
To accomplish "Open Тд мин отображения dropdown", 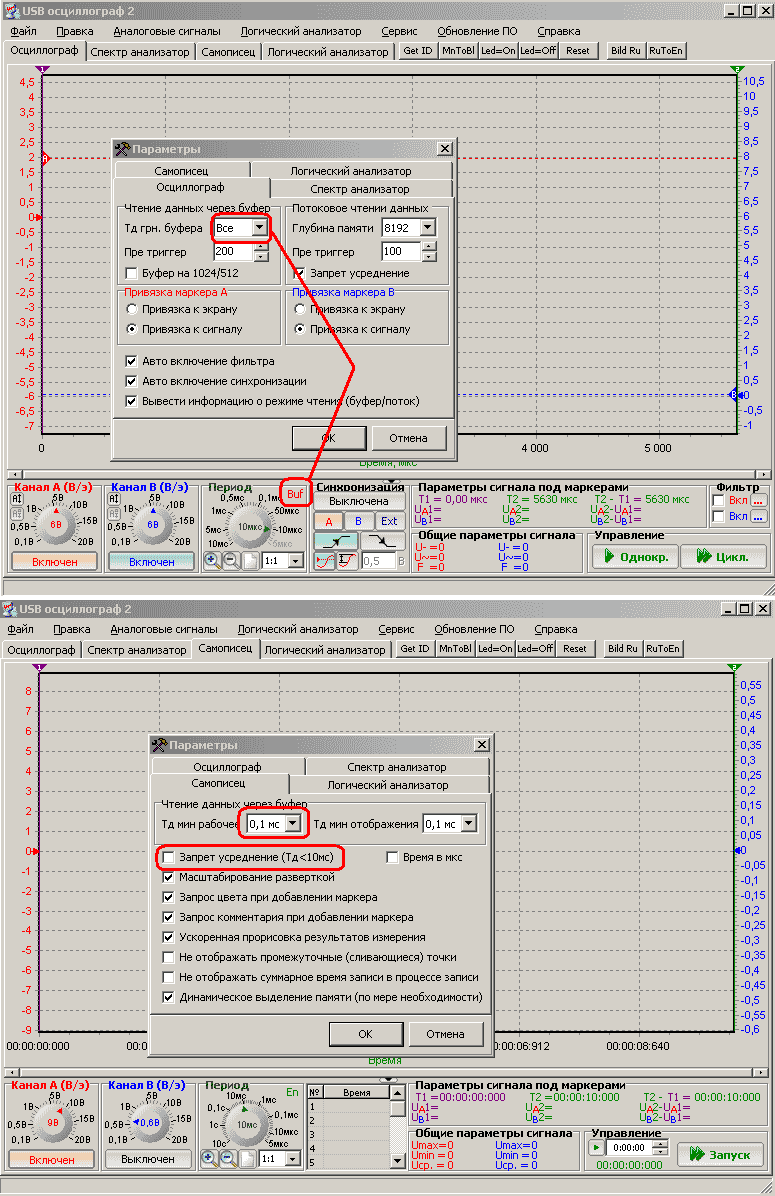I will 469,824.
